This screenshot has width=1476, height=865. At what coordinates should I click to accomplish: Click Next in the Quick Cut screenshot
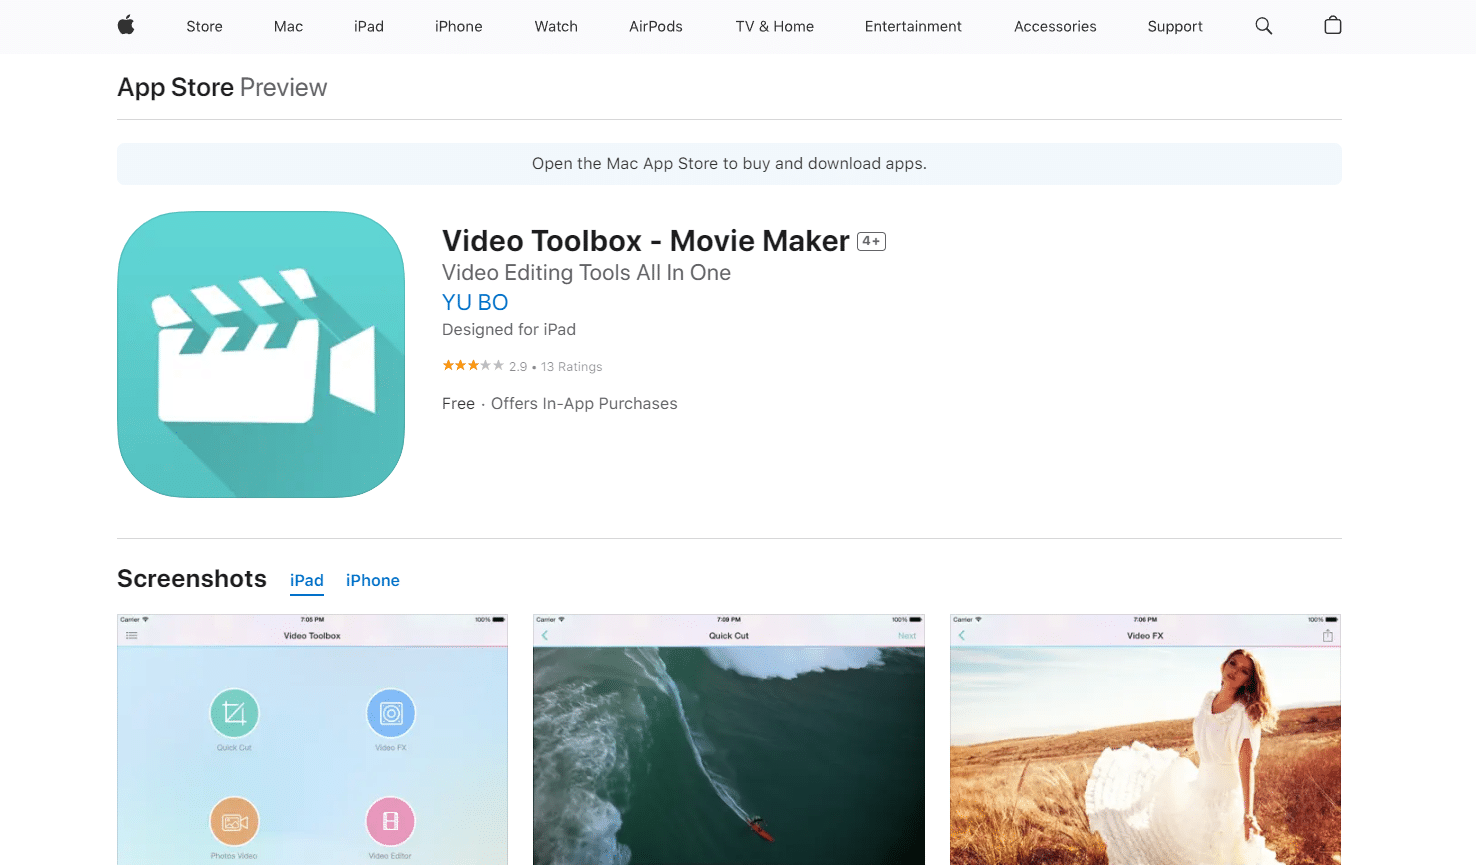(907, 636)
